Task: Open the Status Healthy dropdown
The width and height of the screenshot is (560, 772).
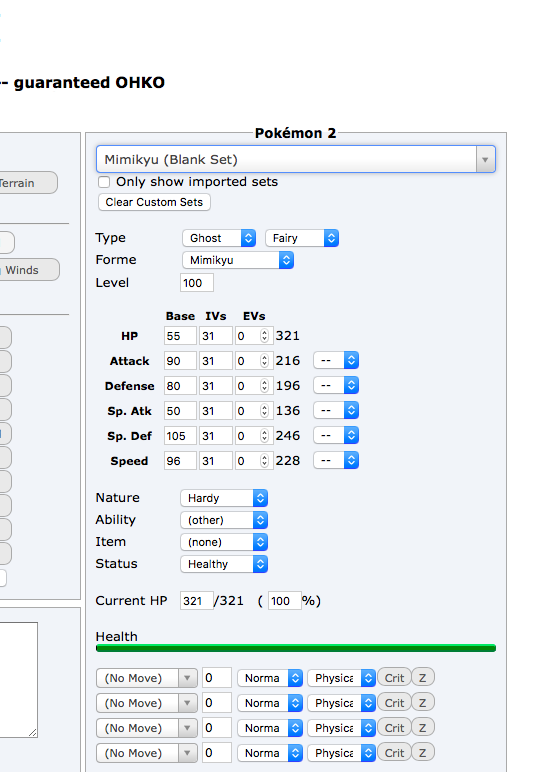Action: [224, 564]
